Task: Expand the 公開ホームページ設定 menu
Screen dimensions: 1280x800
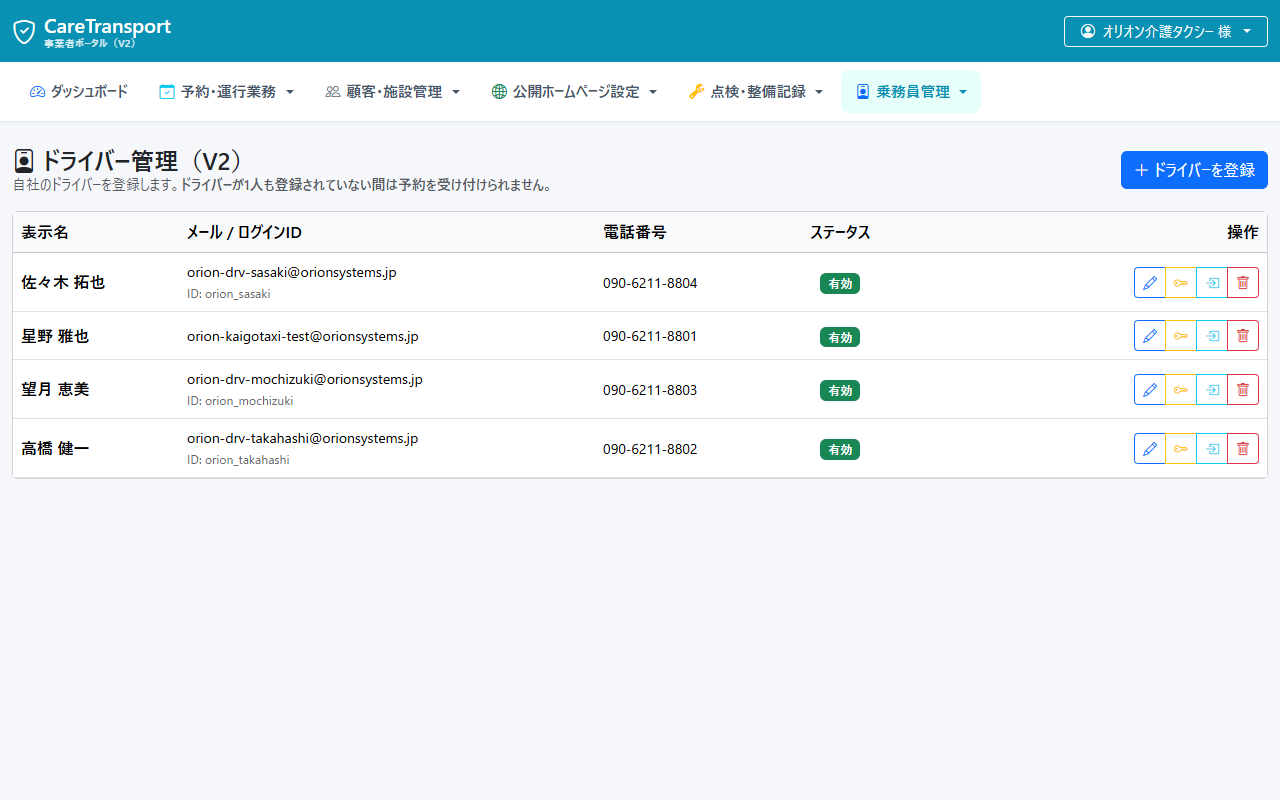Action: pyautogui.click(x=575, y=92)
